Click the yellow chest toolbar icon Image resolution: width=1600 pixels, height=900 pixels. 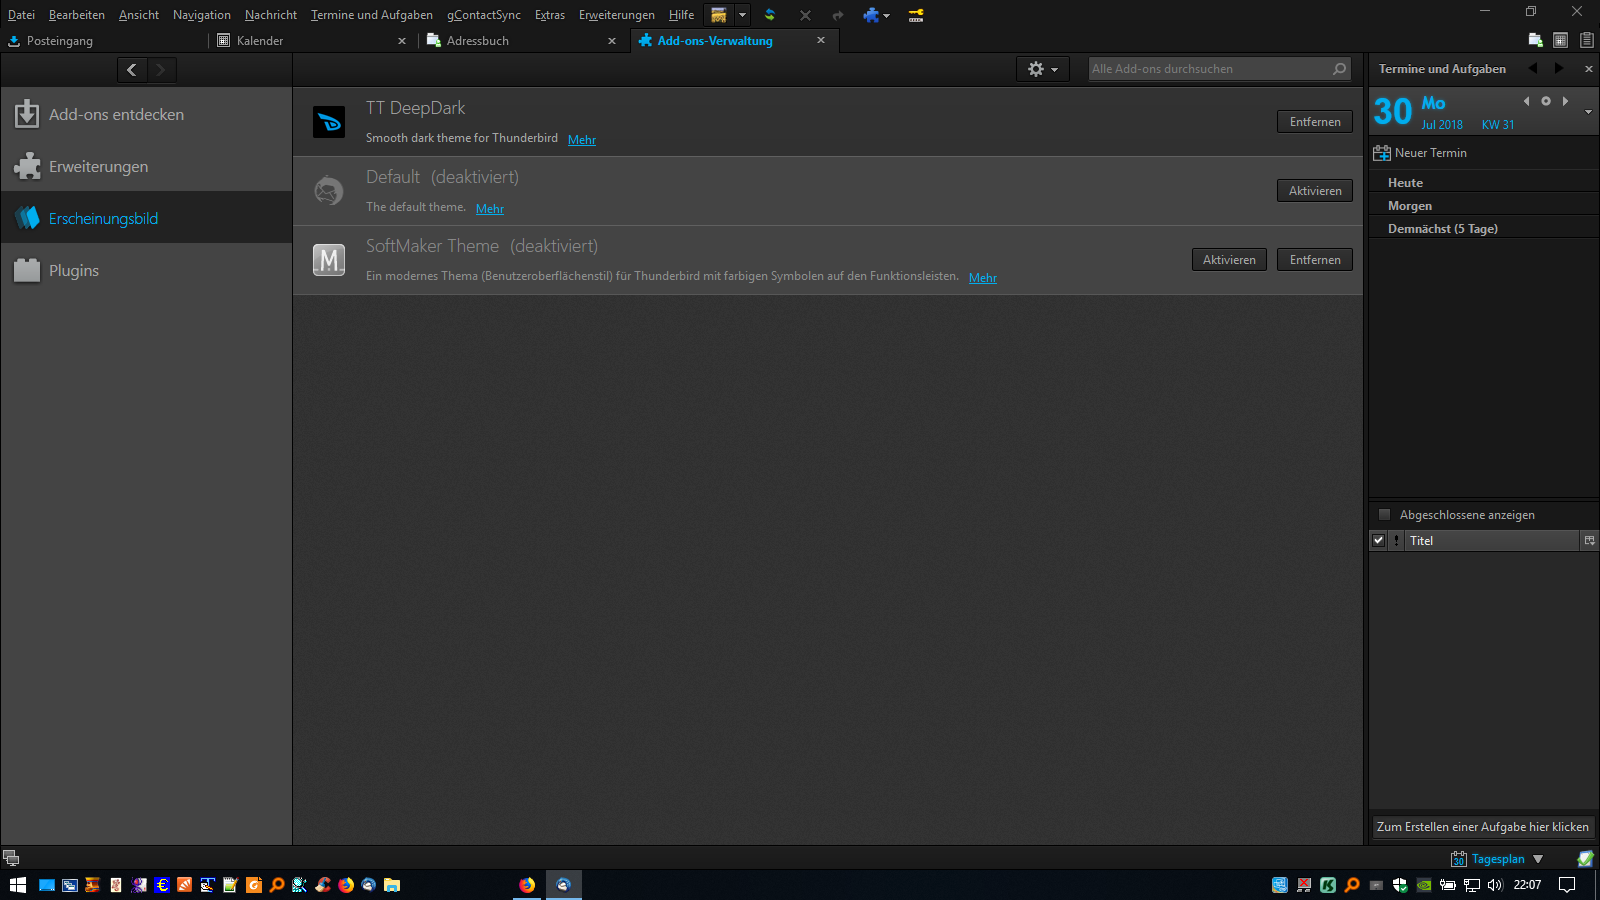click(718, 15)
